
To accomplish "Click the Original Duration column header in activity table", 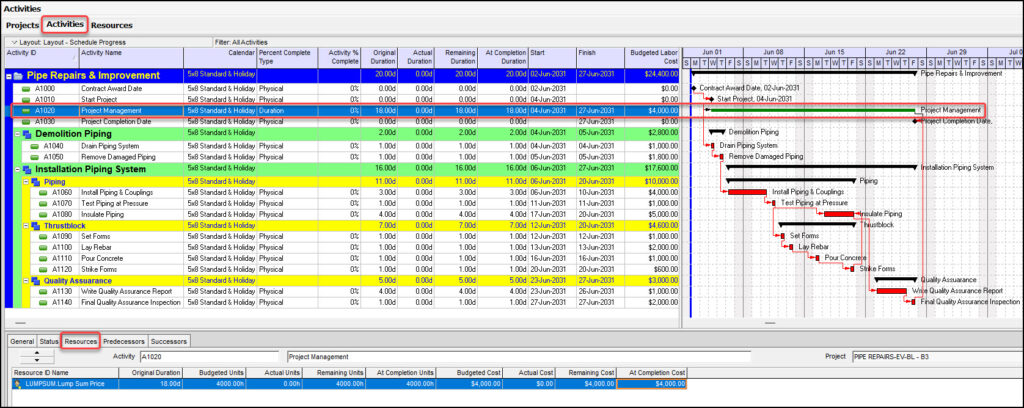I will click(380, 57).
